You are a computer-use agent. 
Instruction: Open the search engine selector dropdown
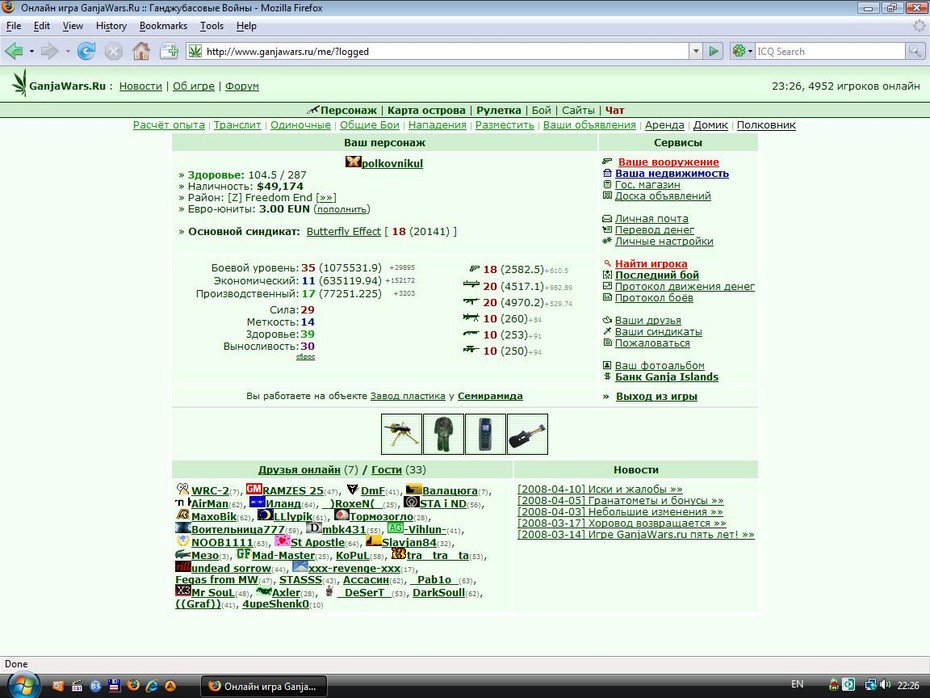tap(742, 52)
